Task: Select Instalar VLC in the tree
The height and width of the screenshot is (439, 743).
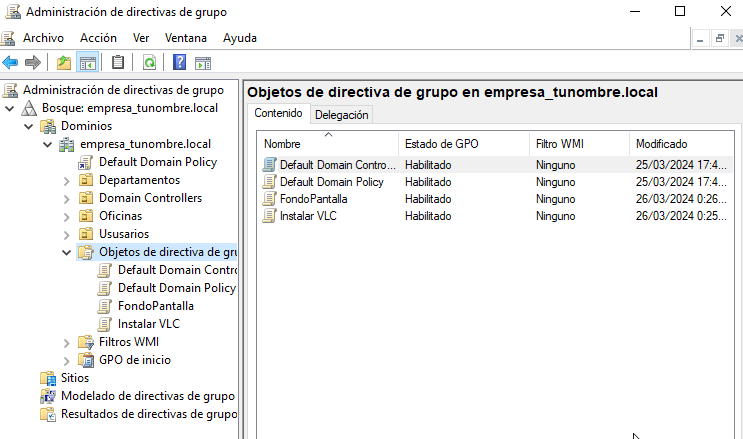Action: [x=149, y=324]
